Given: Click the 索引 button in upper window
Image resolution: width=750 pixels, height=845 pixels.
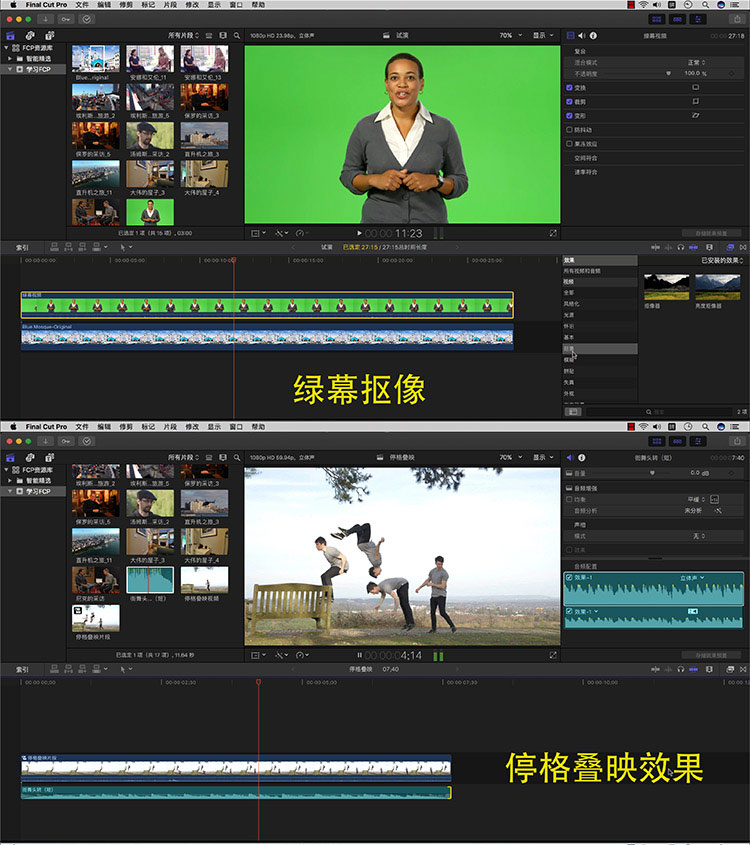Looking at the screenshot, I should pos(22,247).
